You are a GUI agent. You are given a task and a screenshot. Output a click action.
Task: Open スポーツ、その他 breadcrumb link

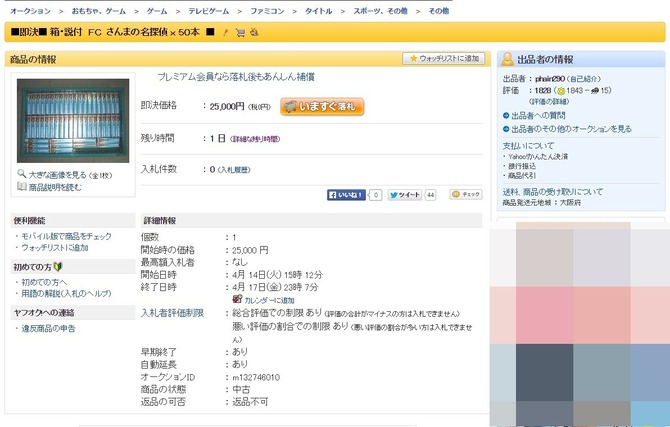[x=380, y=11]
